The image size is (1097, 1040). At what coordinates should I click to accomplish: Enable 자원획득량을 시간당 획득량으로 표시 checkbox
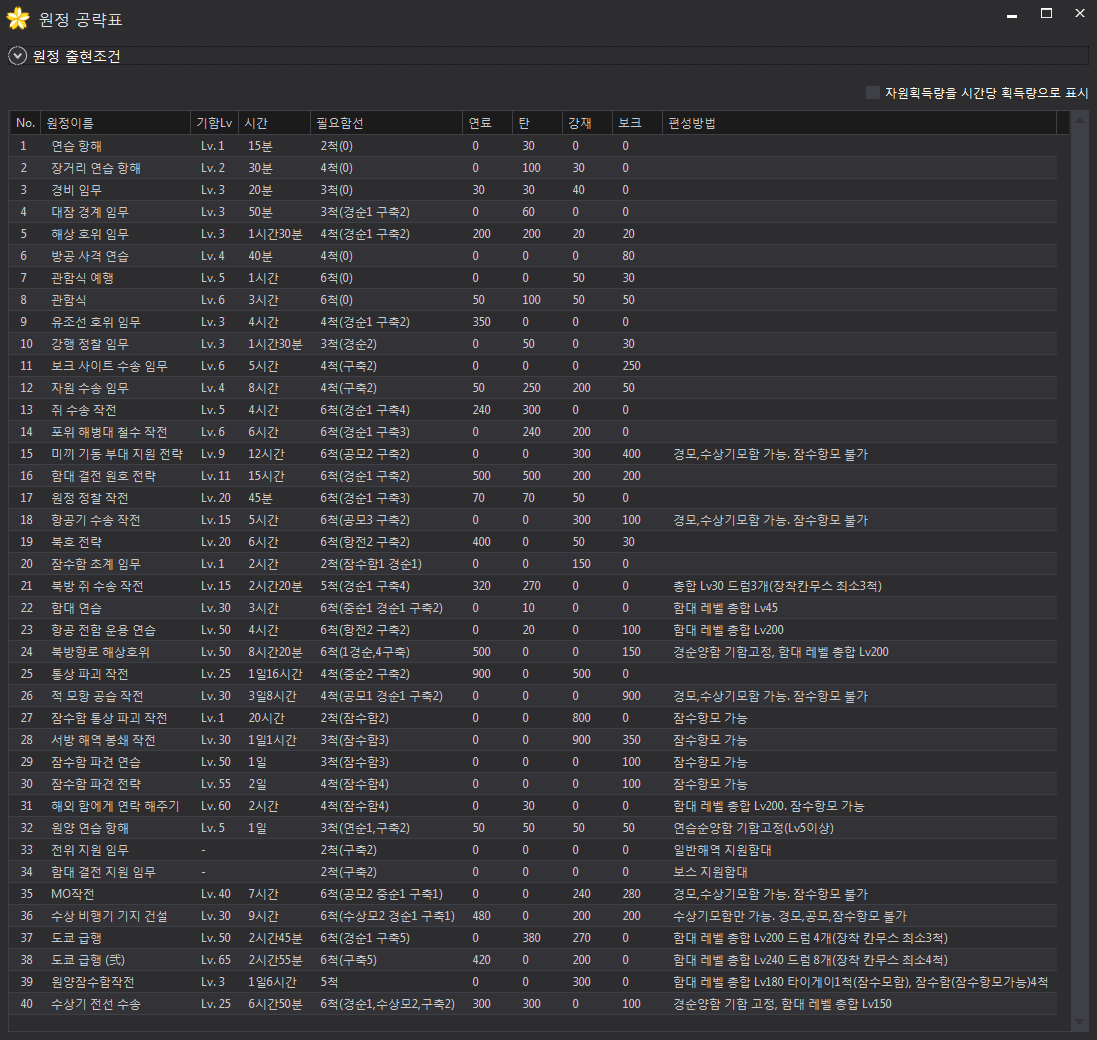[x=873, y=92]
